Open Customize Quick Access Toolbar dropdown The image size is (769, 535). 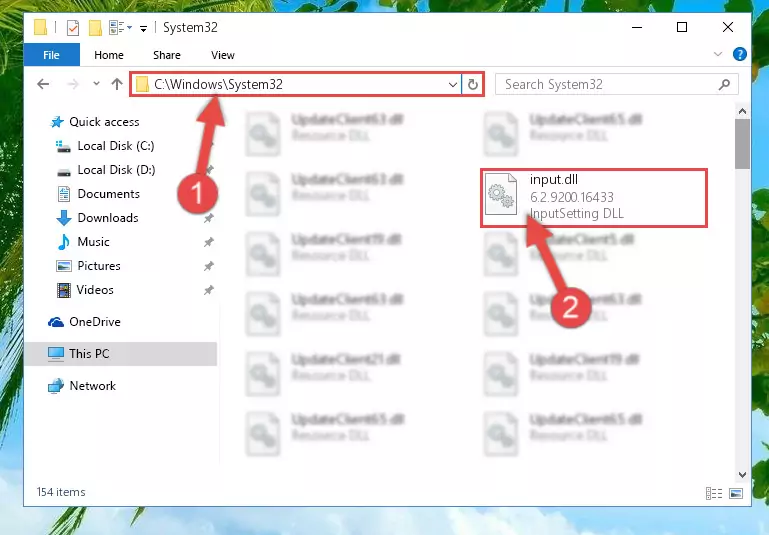click(143, 28)
